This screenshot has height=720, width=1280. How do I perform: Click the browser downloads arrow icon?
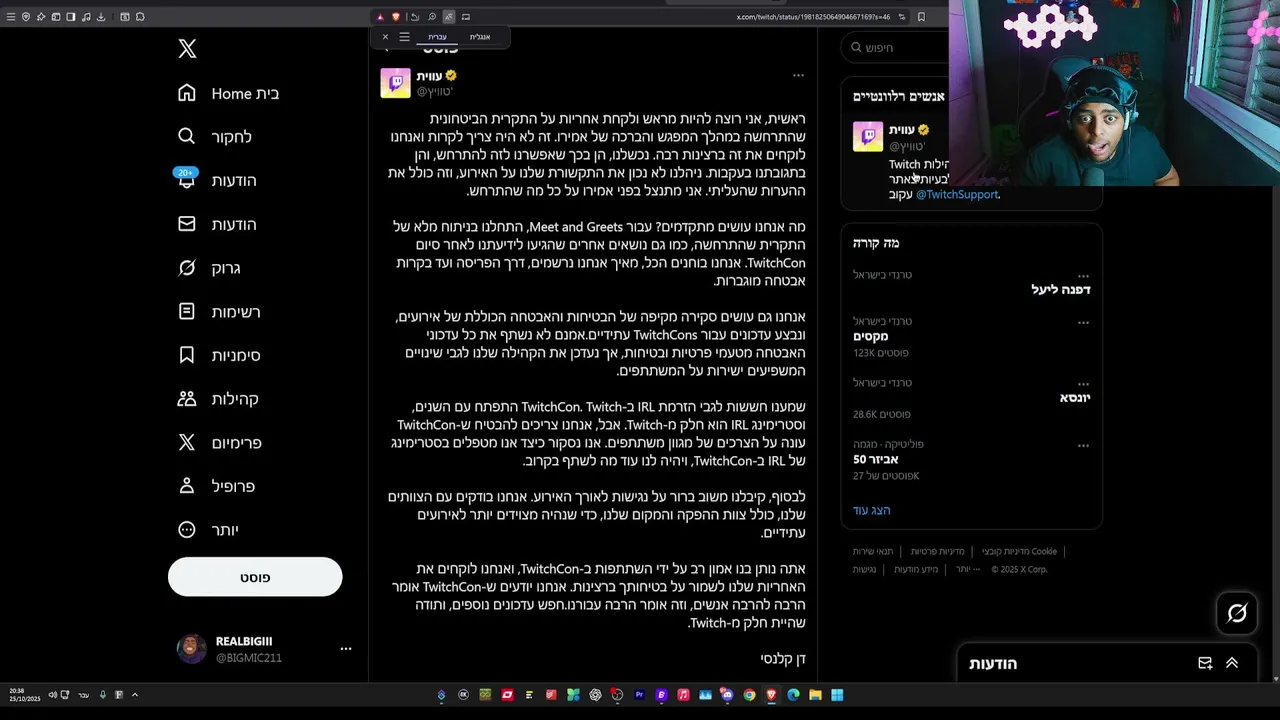click(101, 17)
